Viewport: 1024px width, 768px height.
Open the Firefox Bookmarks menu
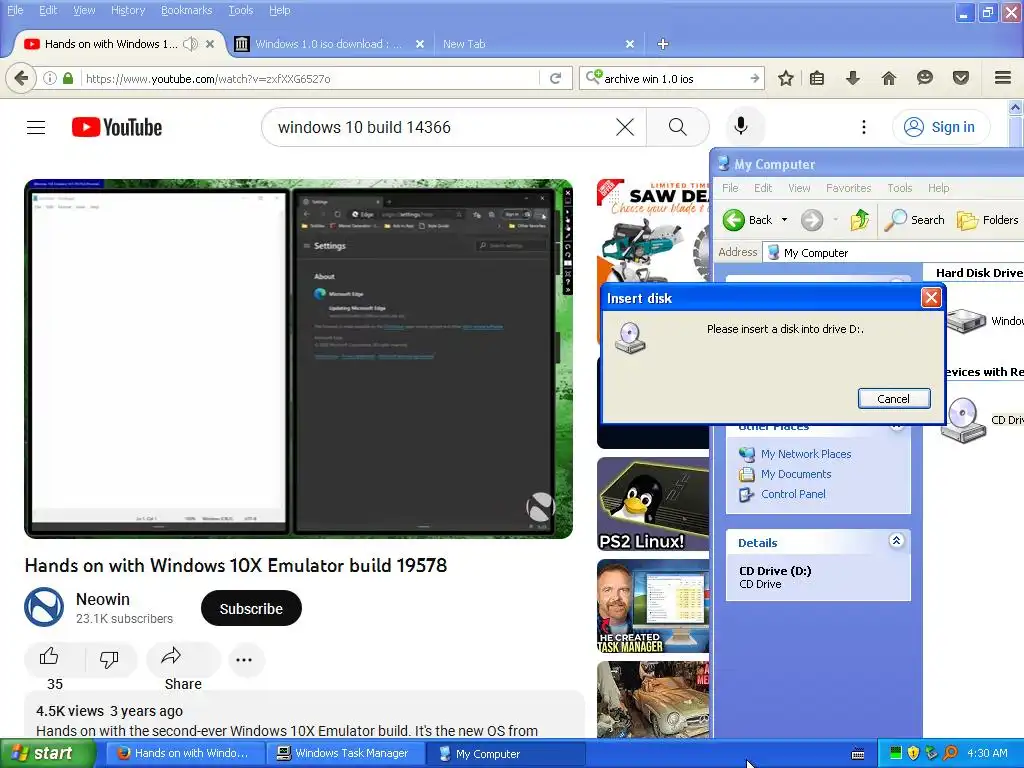coord(186,10)
